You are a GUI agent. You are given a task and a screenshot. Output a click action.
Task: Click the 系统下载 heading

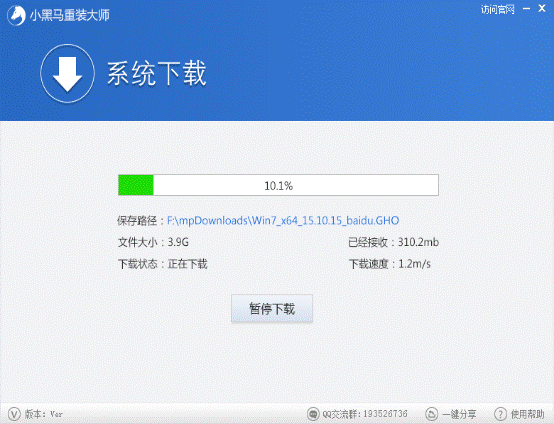point(157,73)
